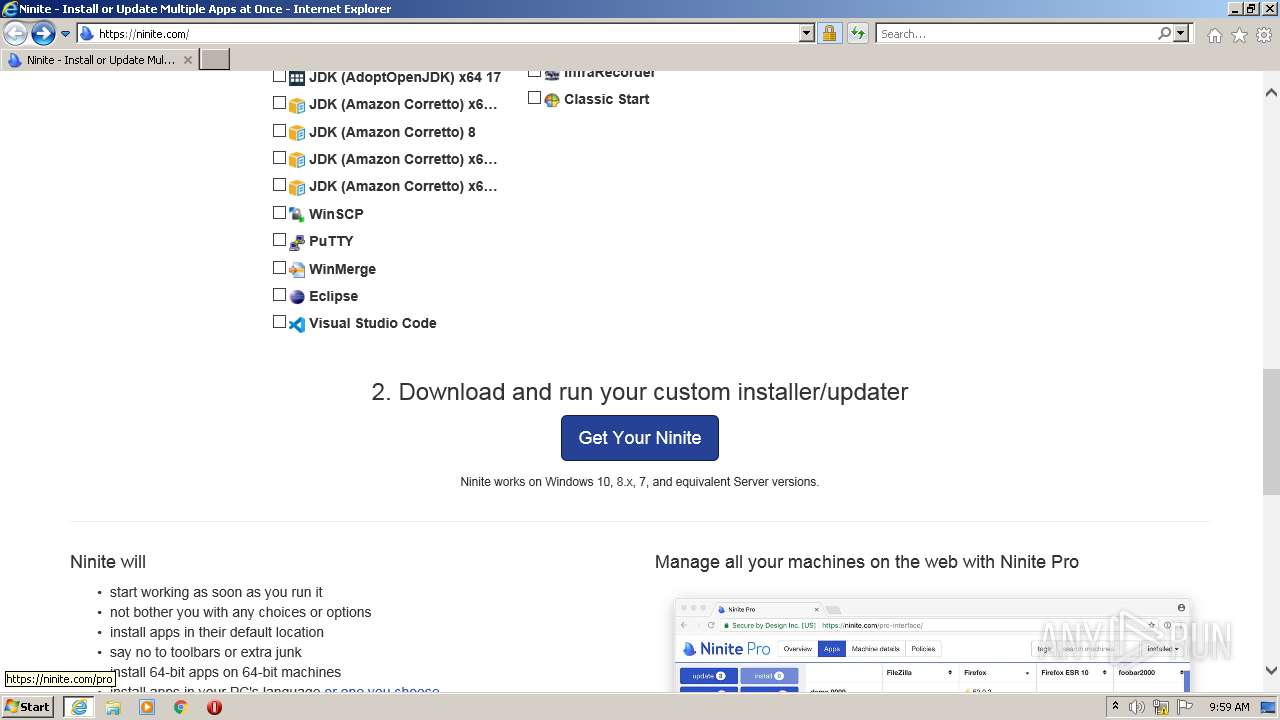Click the network tray icon
The height and width of the screenshot is (720, 1280).
[x=1161, y=707]
